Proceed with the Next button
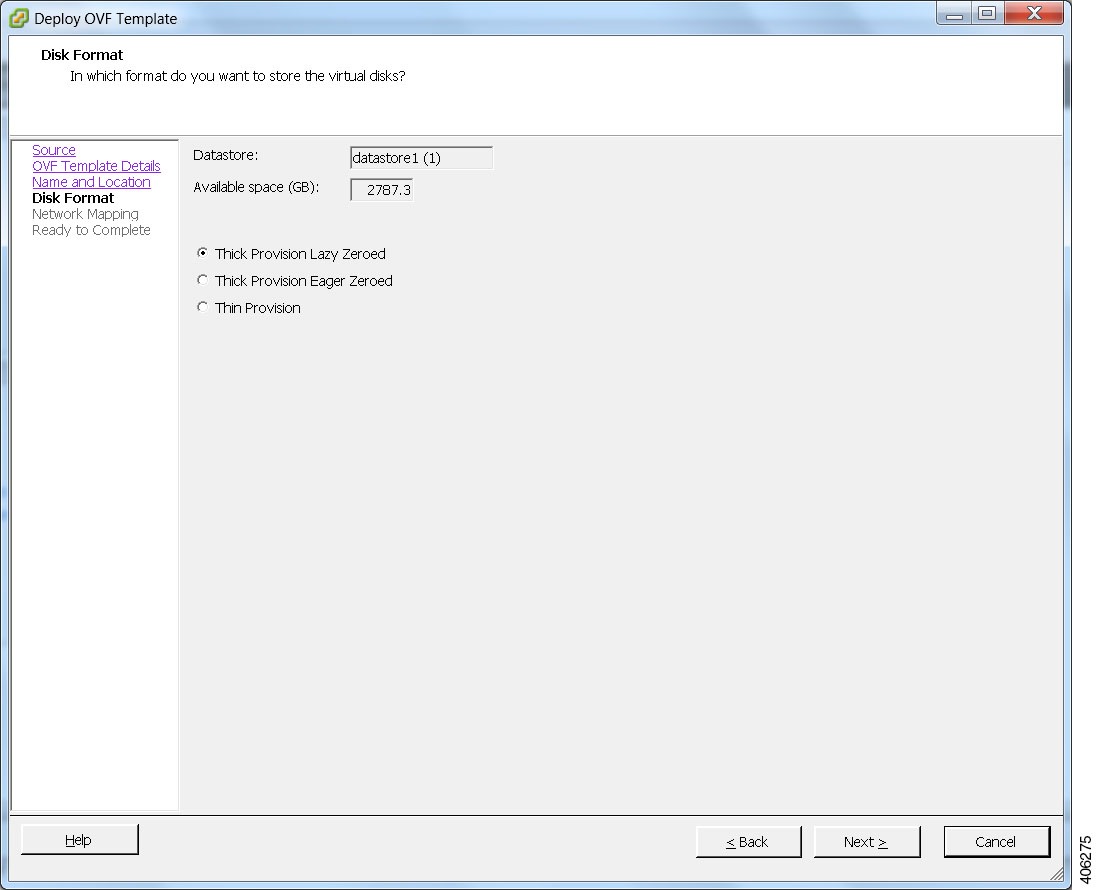1108x890 pixels. (x=867, y=842)
